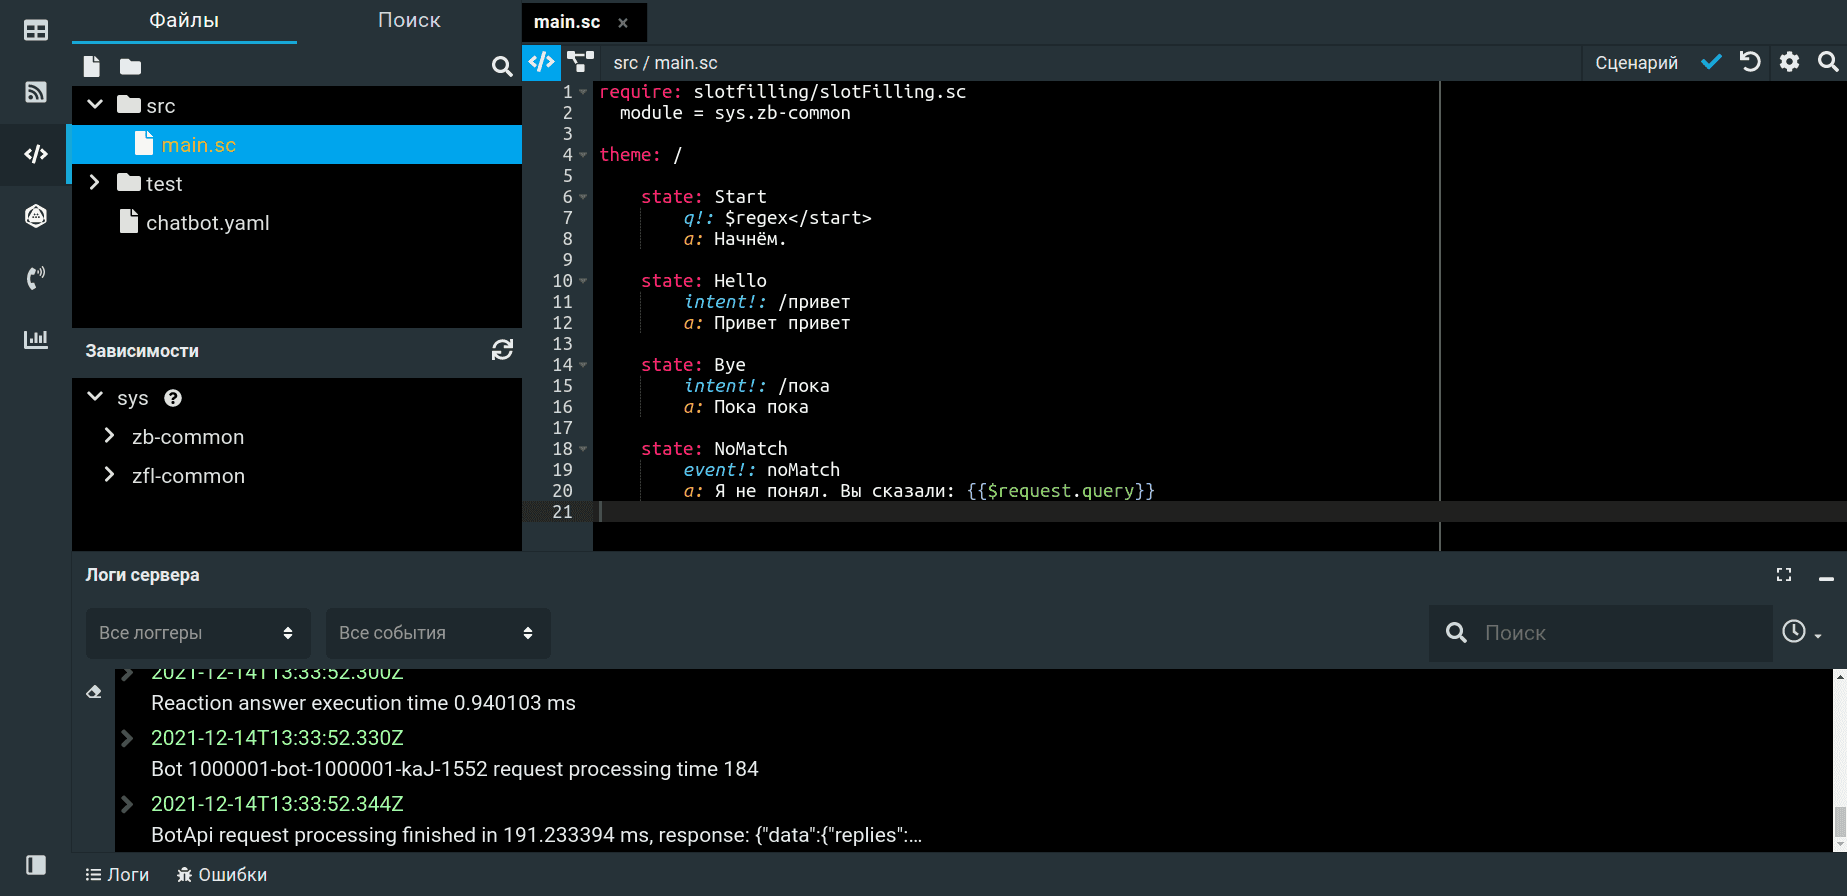This screenshot has width=1847, height=896.
Task: Open the NLU hexagon icon in sidebar
Action: pos(36,216)
